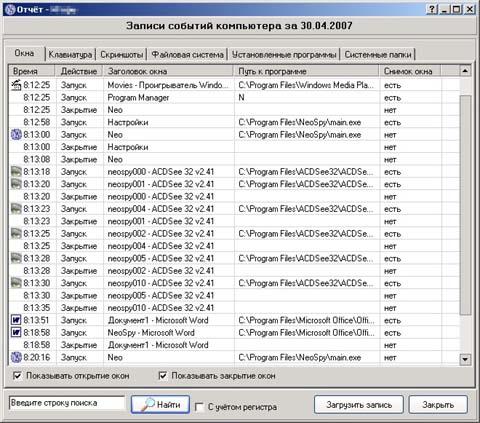Select 'neospy001 - ACDSee 32 v2.41' Закрытие row
The image size is (480, 423).
[234, 221]
